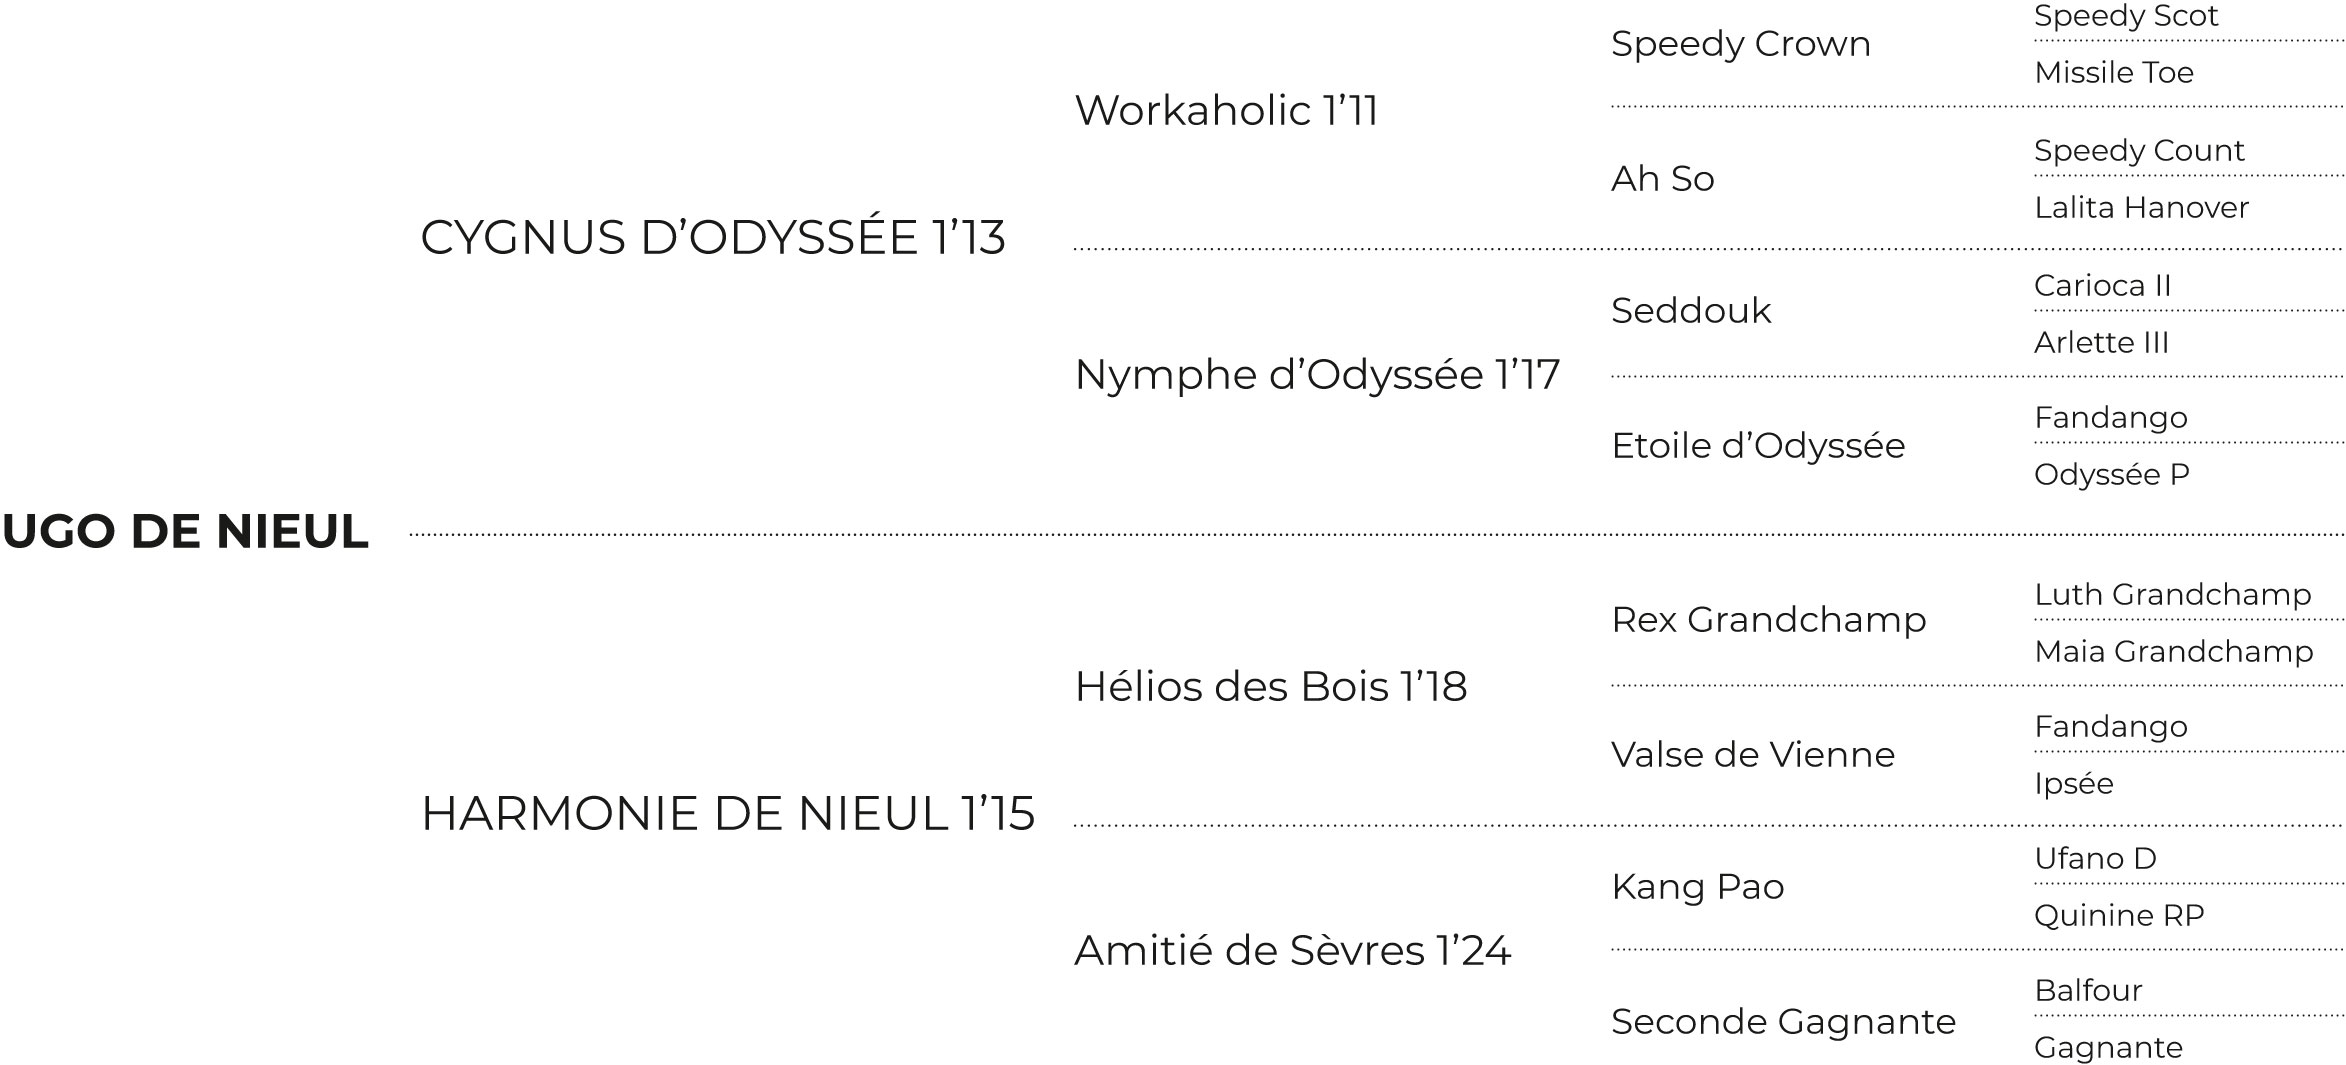Select Odyssée P entry
This screenshot has width=2346, height=1065.
coord(2112,475)
